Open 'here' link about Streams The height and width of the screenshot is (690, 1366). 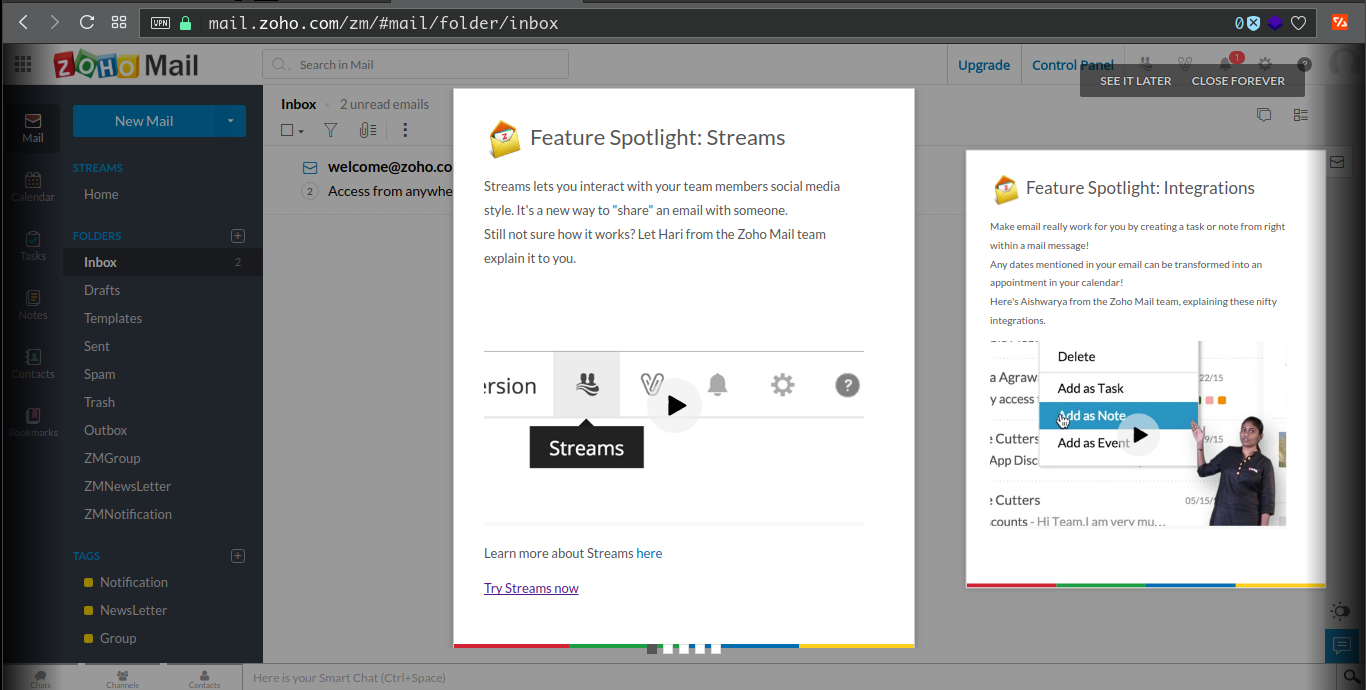pos(649,553)
